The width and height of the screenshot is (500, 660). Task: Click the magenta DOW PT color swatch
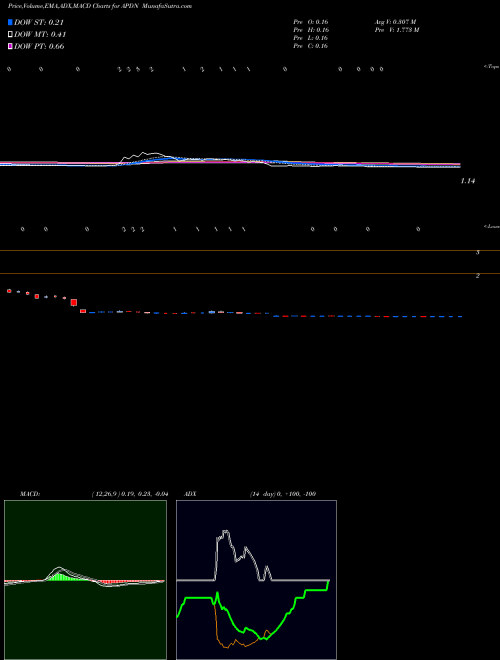pos(10,46)
